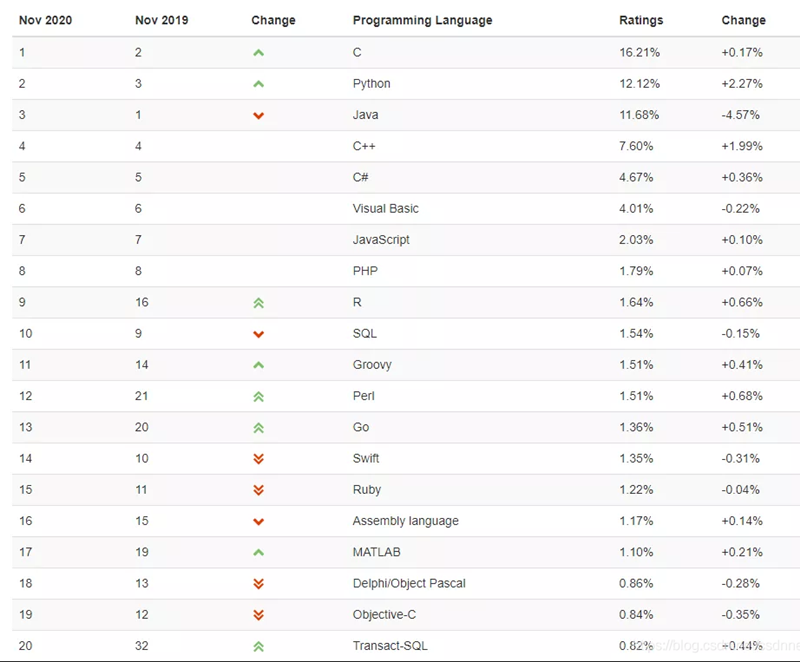Click the Delphi/Object Pascal entry
The image size is (800, 662).
tap(409, 583)
